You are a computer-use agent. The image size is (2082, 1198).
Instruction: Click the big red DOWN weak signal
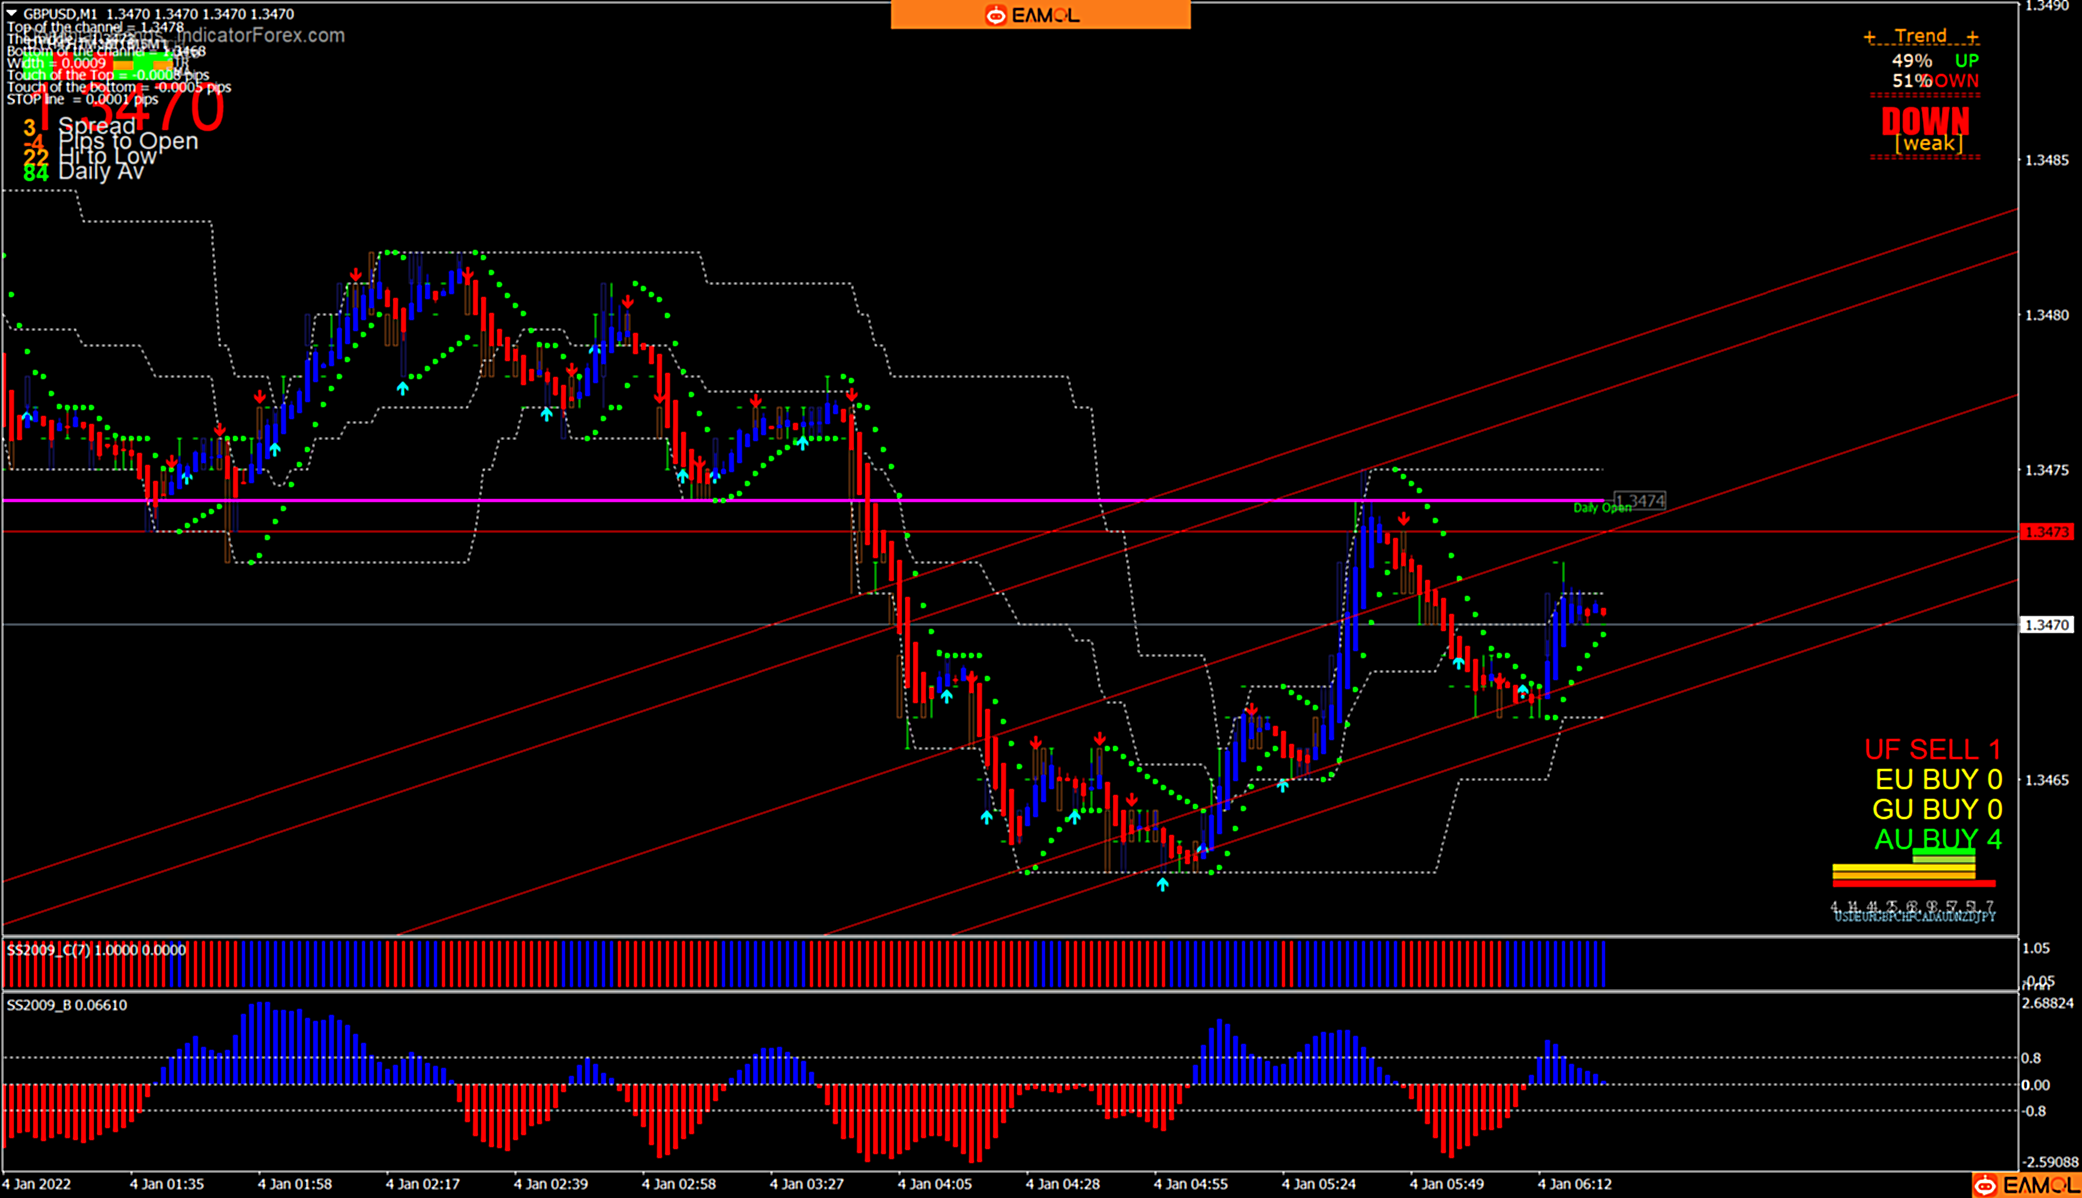[x=1925, y=122]
